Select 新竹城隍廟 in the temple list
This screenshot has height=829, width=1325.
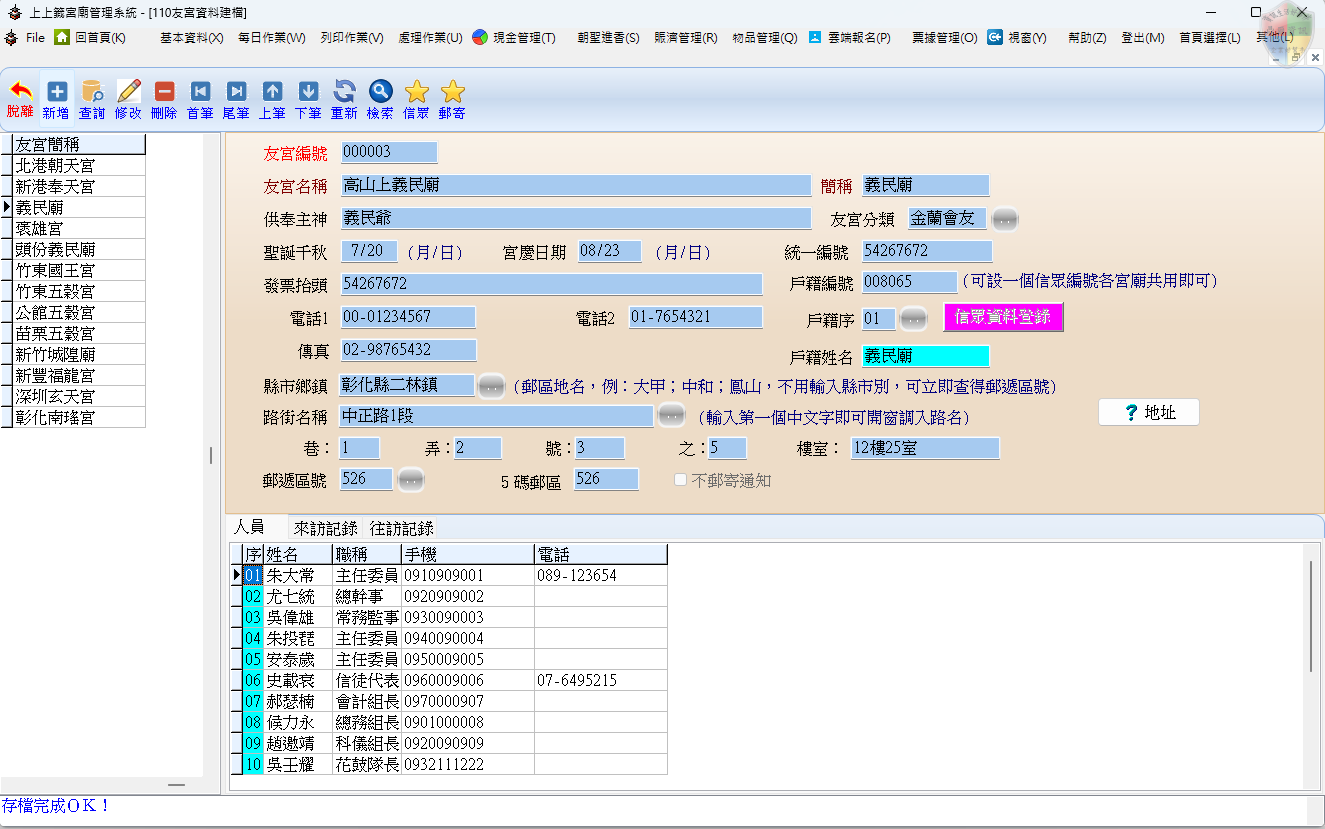pyautogui.click(x=56, y=354)
